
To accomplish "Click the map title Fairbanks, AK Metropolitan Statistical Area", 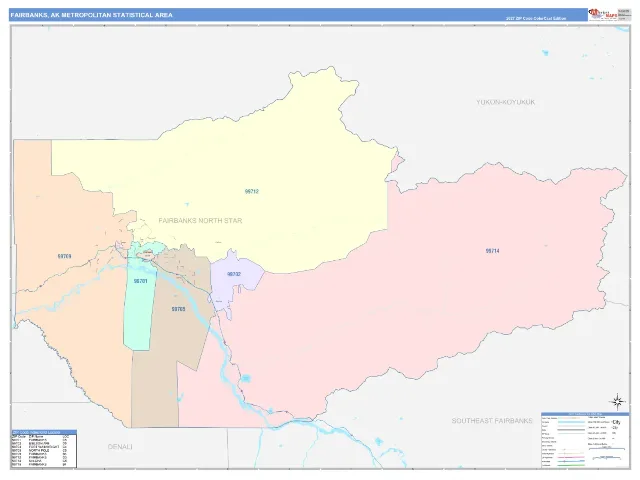I will pos(91,15).
